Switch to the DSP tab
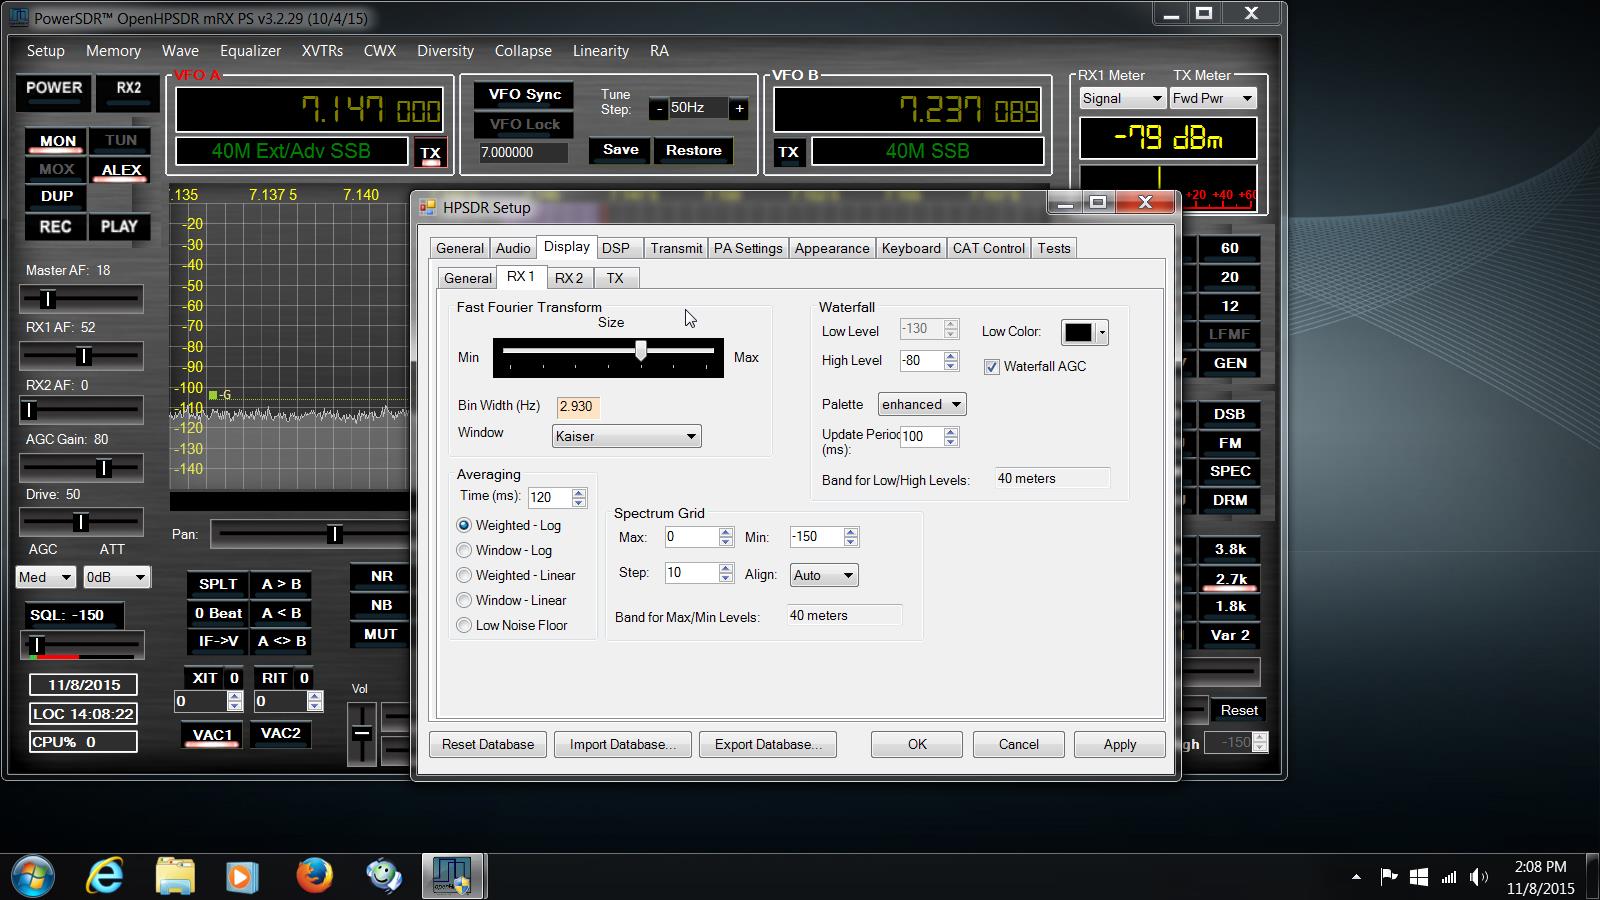 pos(616,248)
